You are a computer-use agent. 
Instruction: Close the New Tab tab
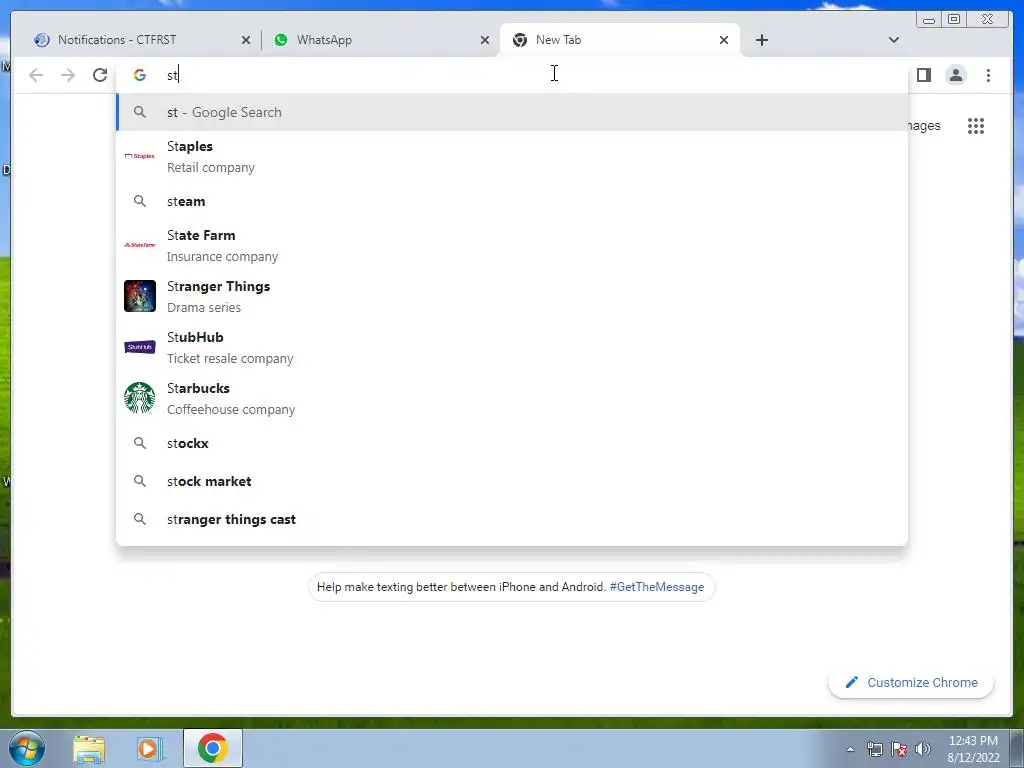724,40
